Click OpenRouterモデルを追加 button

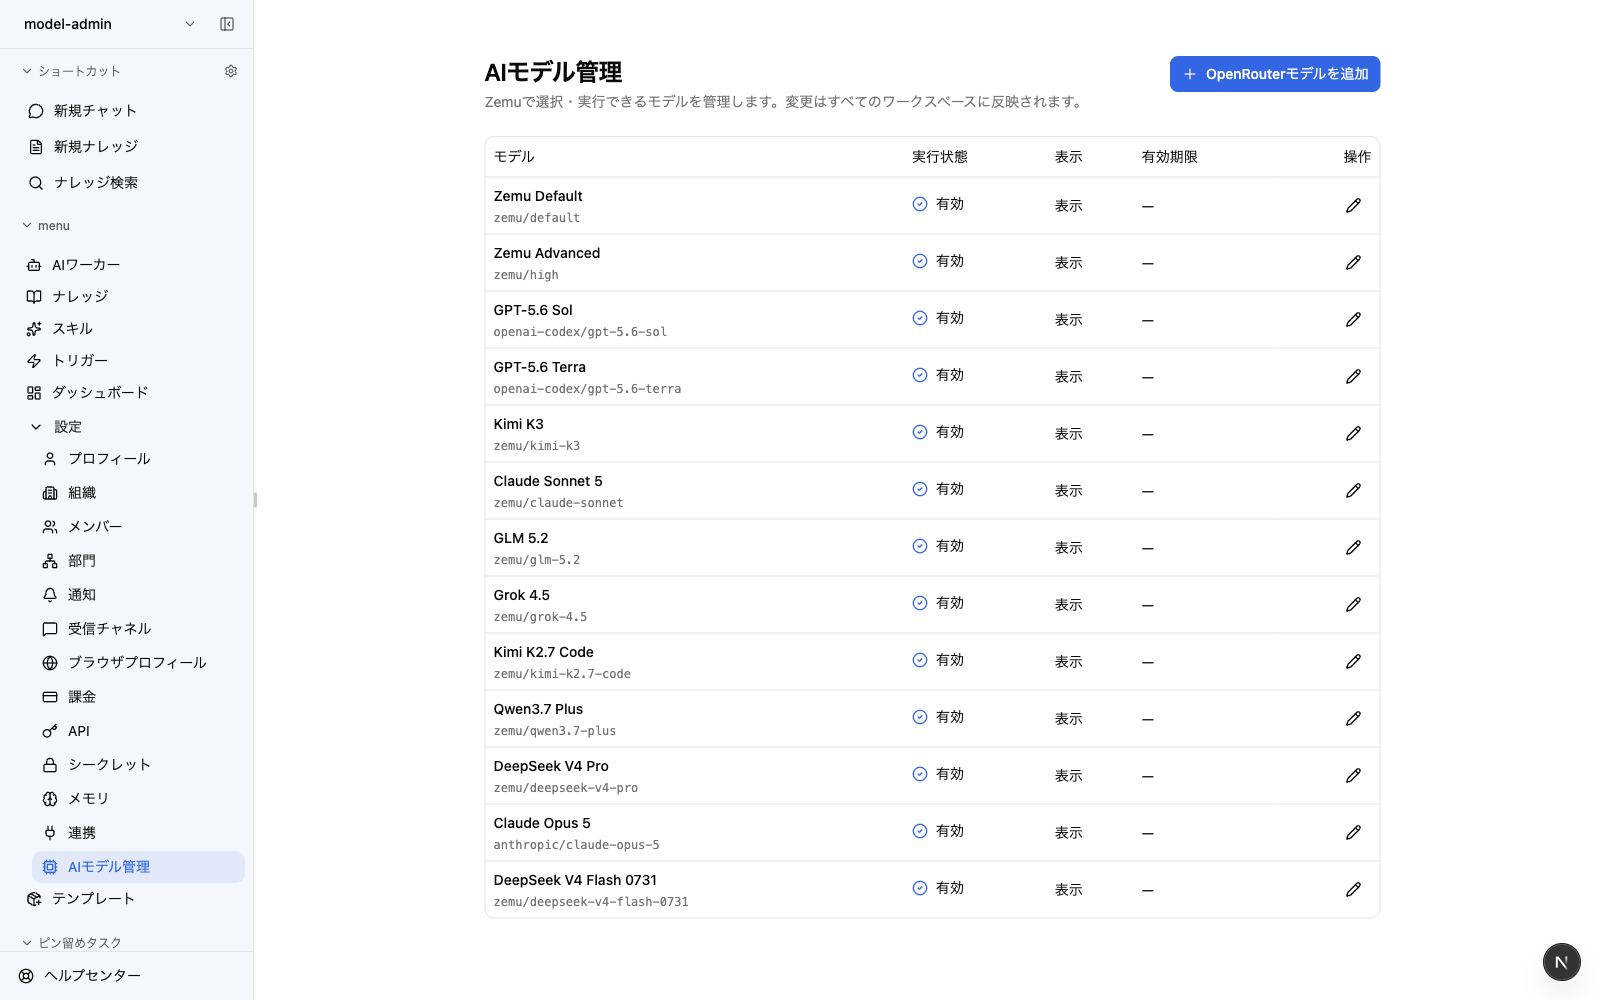point(1275,74)
